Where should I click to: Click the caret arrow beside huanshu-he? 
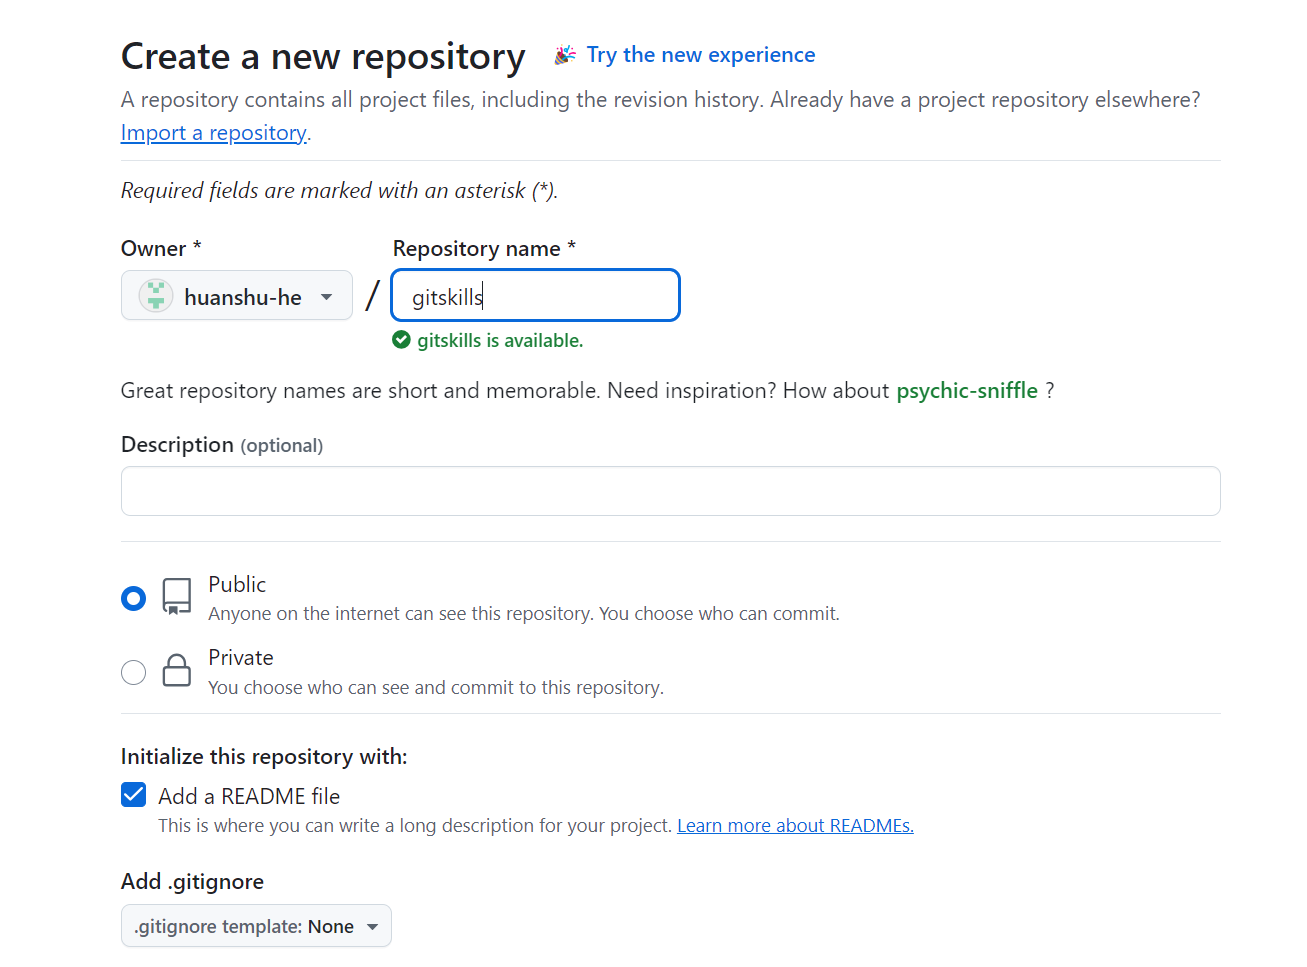[326, 297]
